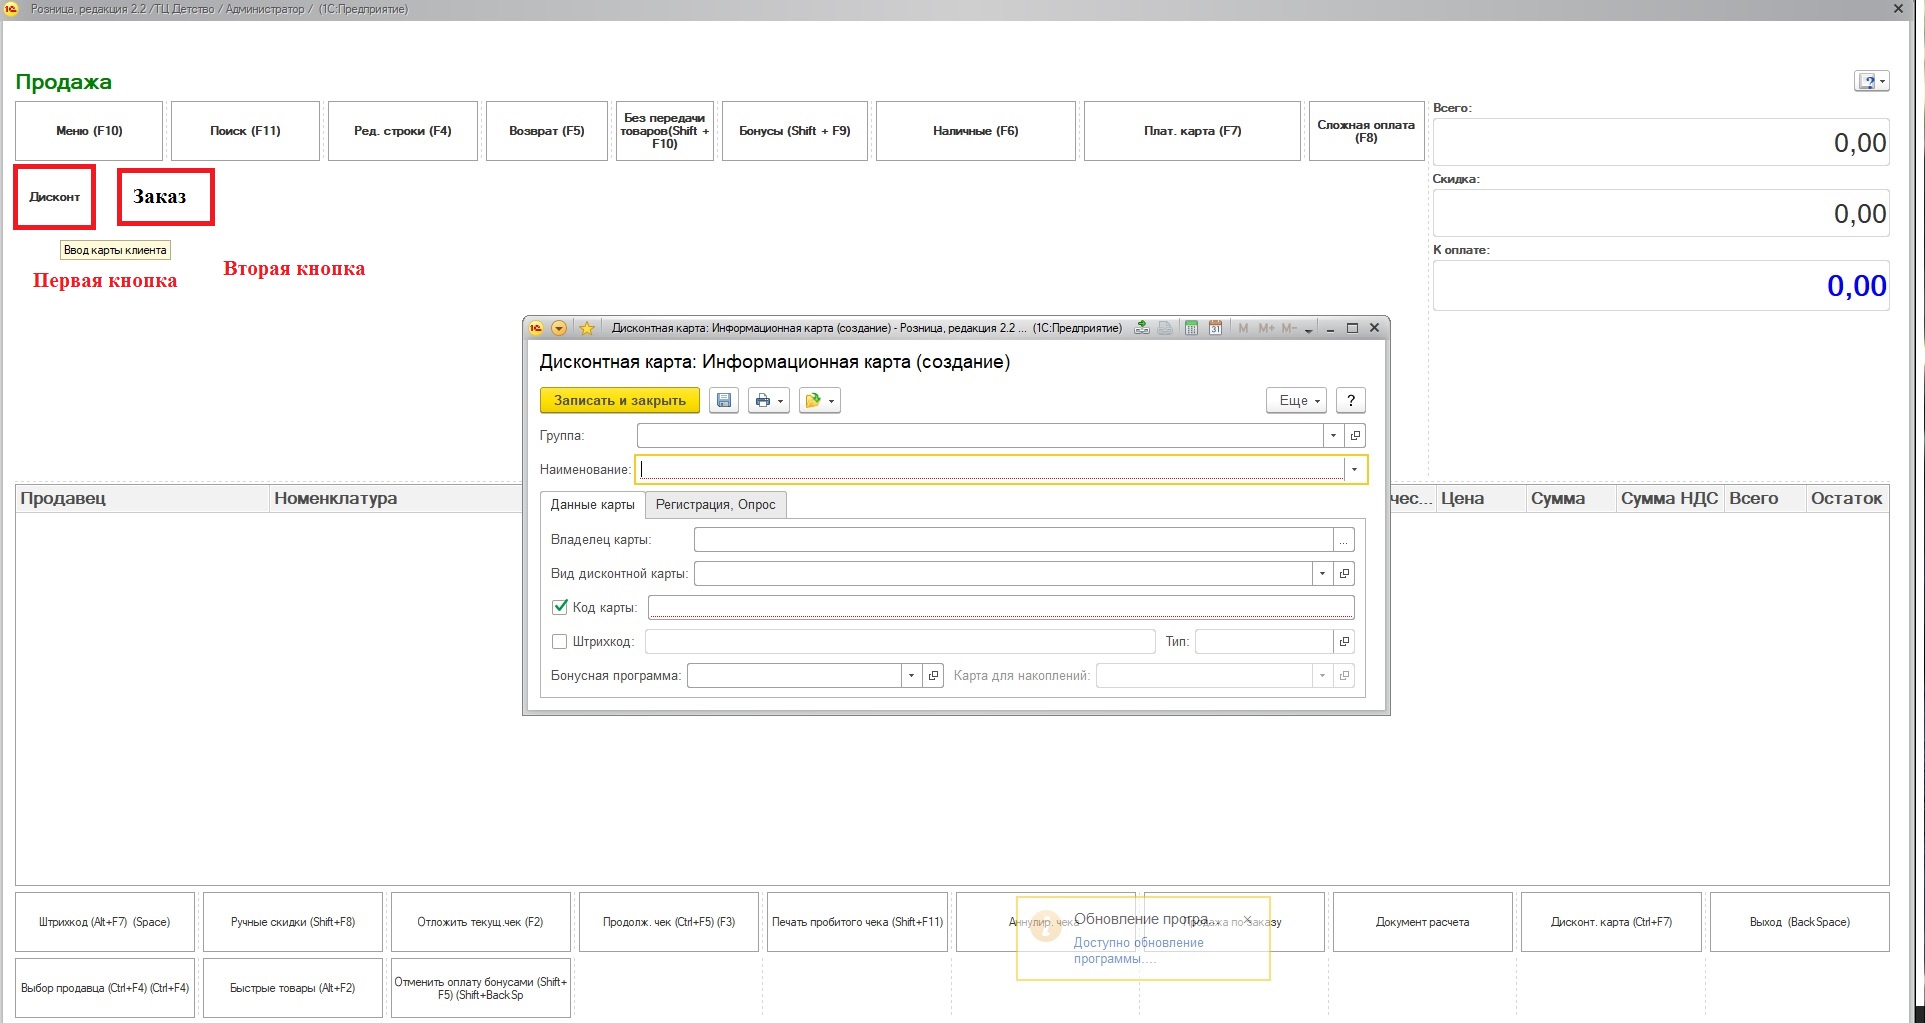The width and height of the screenshot is (1925, 1023).
Task: Click the Записать и закрыть button
Action: 619,401
